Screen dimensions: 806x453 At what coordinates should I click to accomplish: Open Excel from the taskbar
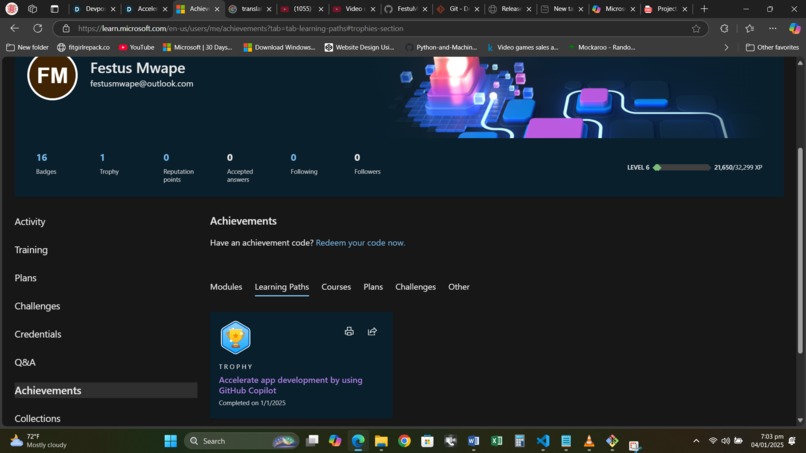(x=497, y=441)
